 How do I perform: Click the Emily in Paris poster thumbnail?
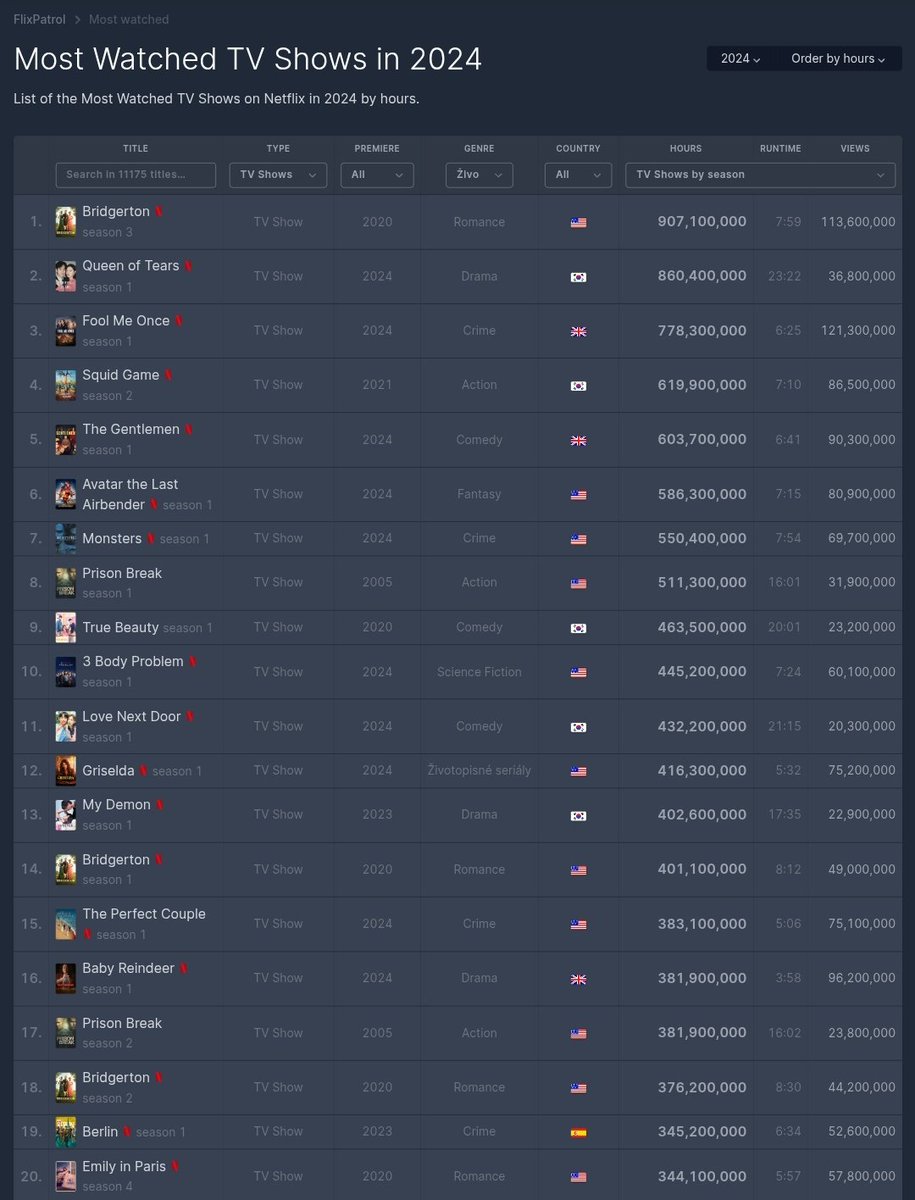[65, 1176]
